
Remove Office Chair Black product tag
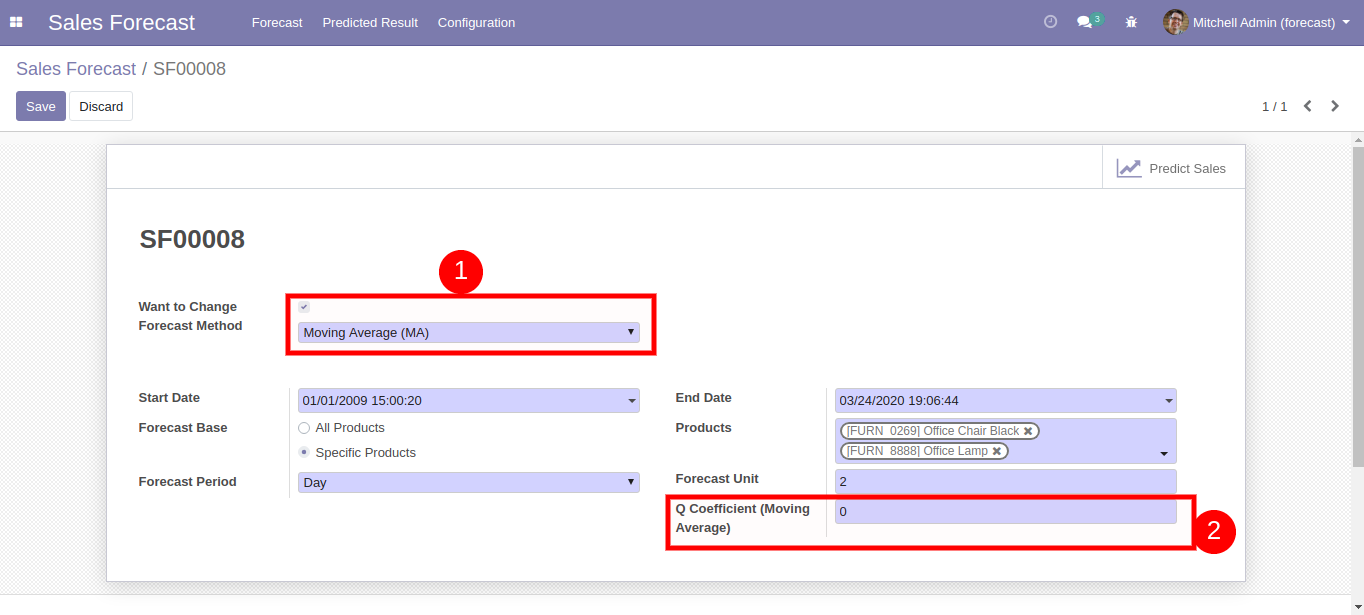[x=1028, y=431]
